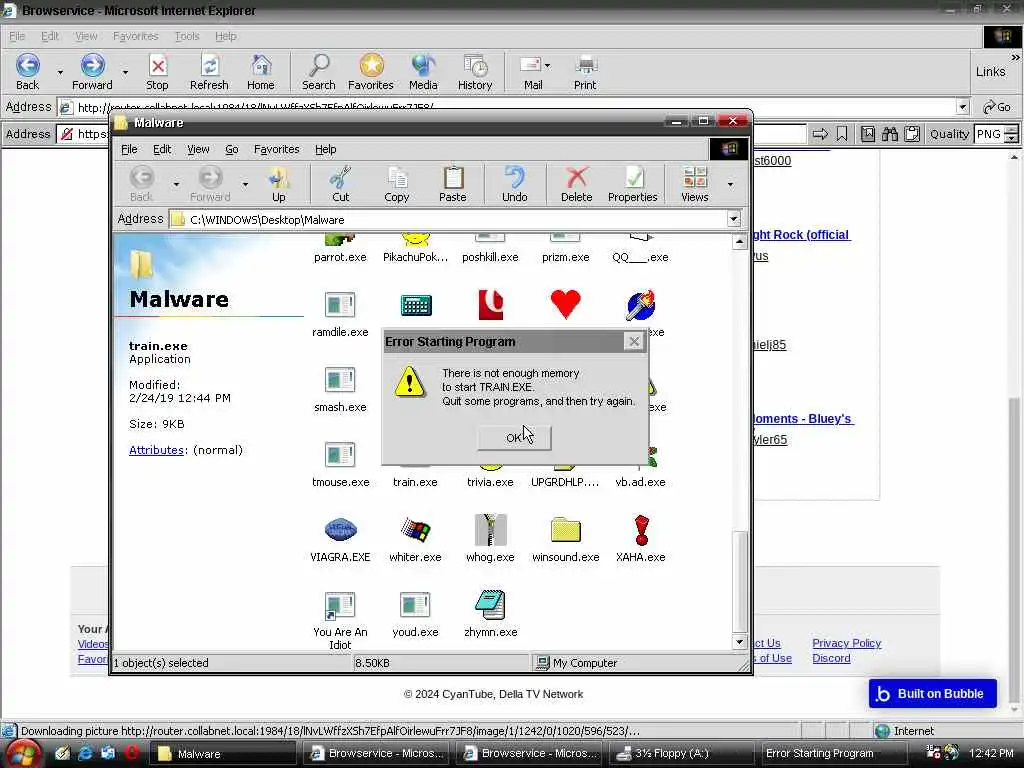Click the Malware taskbar button
This screenshot has height=768, width=1024.
[x=223, y=753]
